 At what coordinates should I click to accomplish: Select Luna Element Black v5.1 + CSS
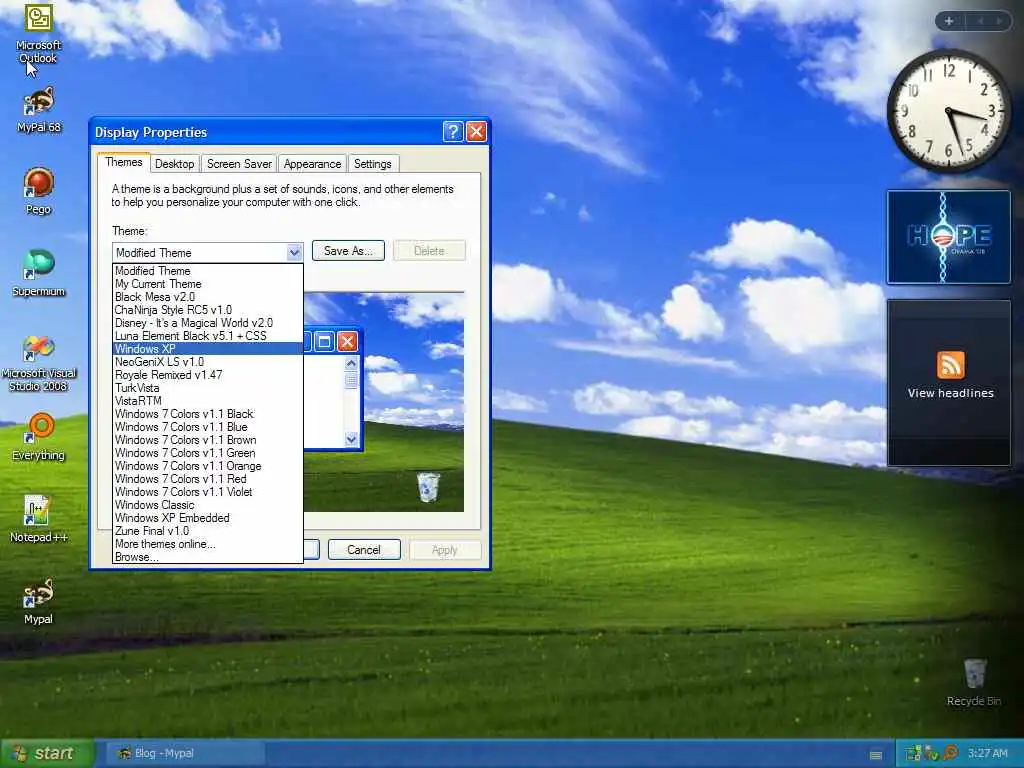click(x=208, y=336)
